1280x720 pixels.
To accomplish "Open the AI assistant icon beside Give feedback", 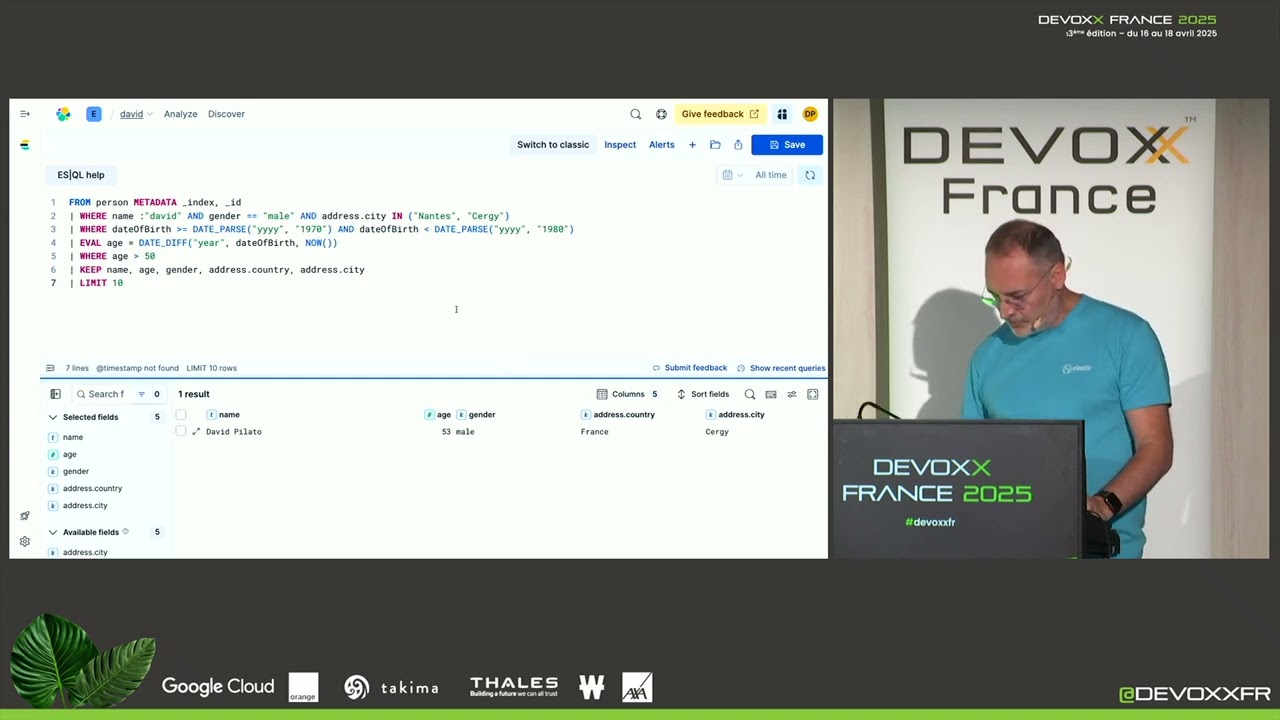I will coord(782,114).
